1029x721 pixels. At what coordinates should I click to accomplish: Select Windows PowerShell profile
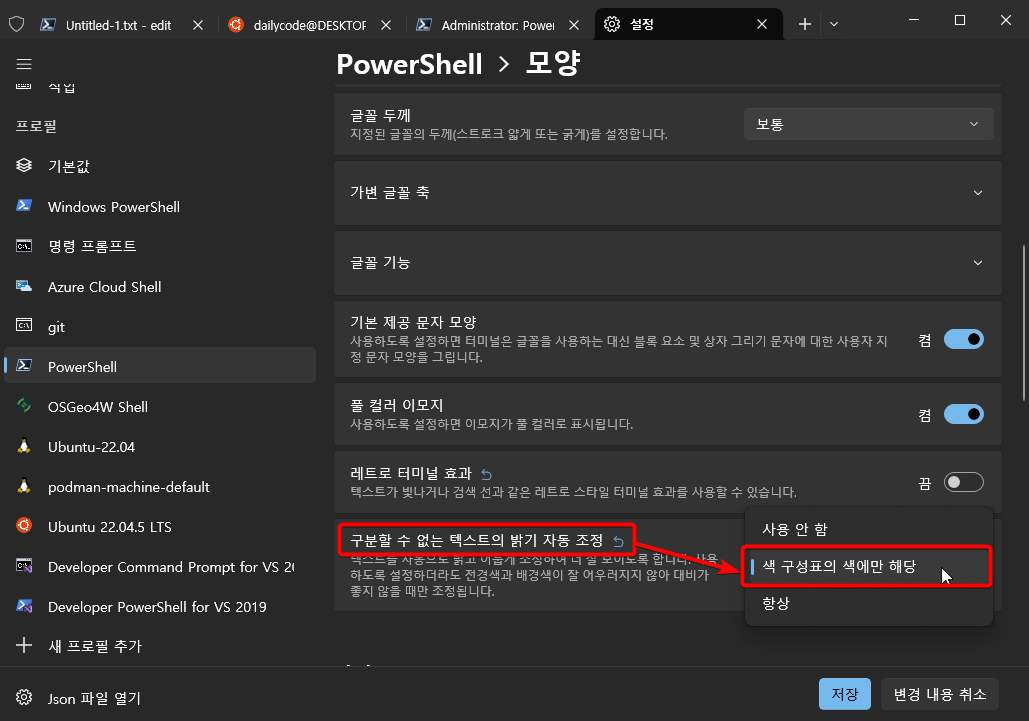click(160, 207)
